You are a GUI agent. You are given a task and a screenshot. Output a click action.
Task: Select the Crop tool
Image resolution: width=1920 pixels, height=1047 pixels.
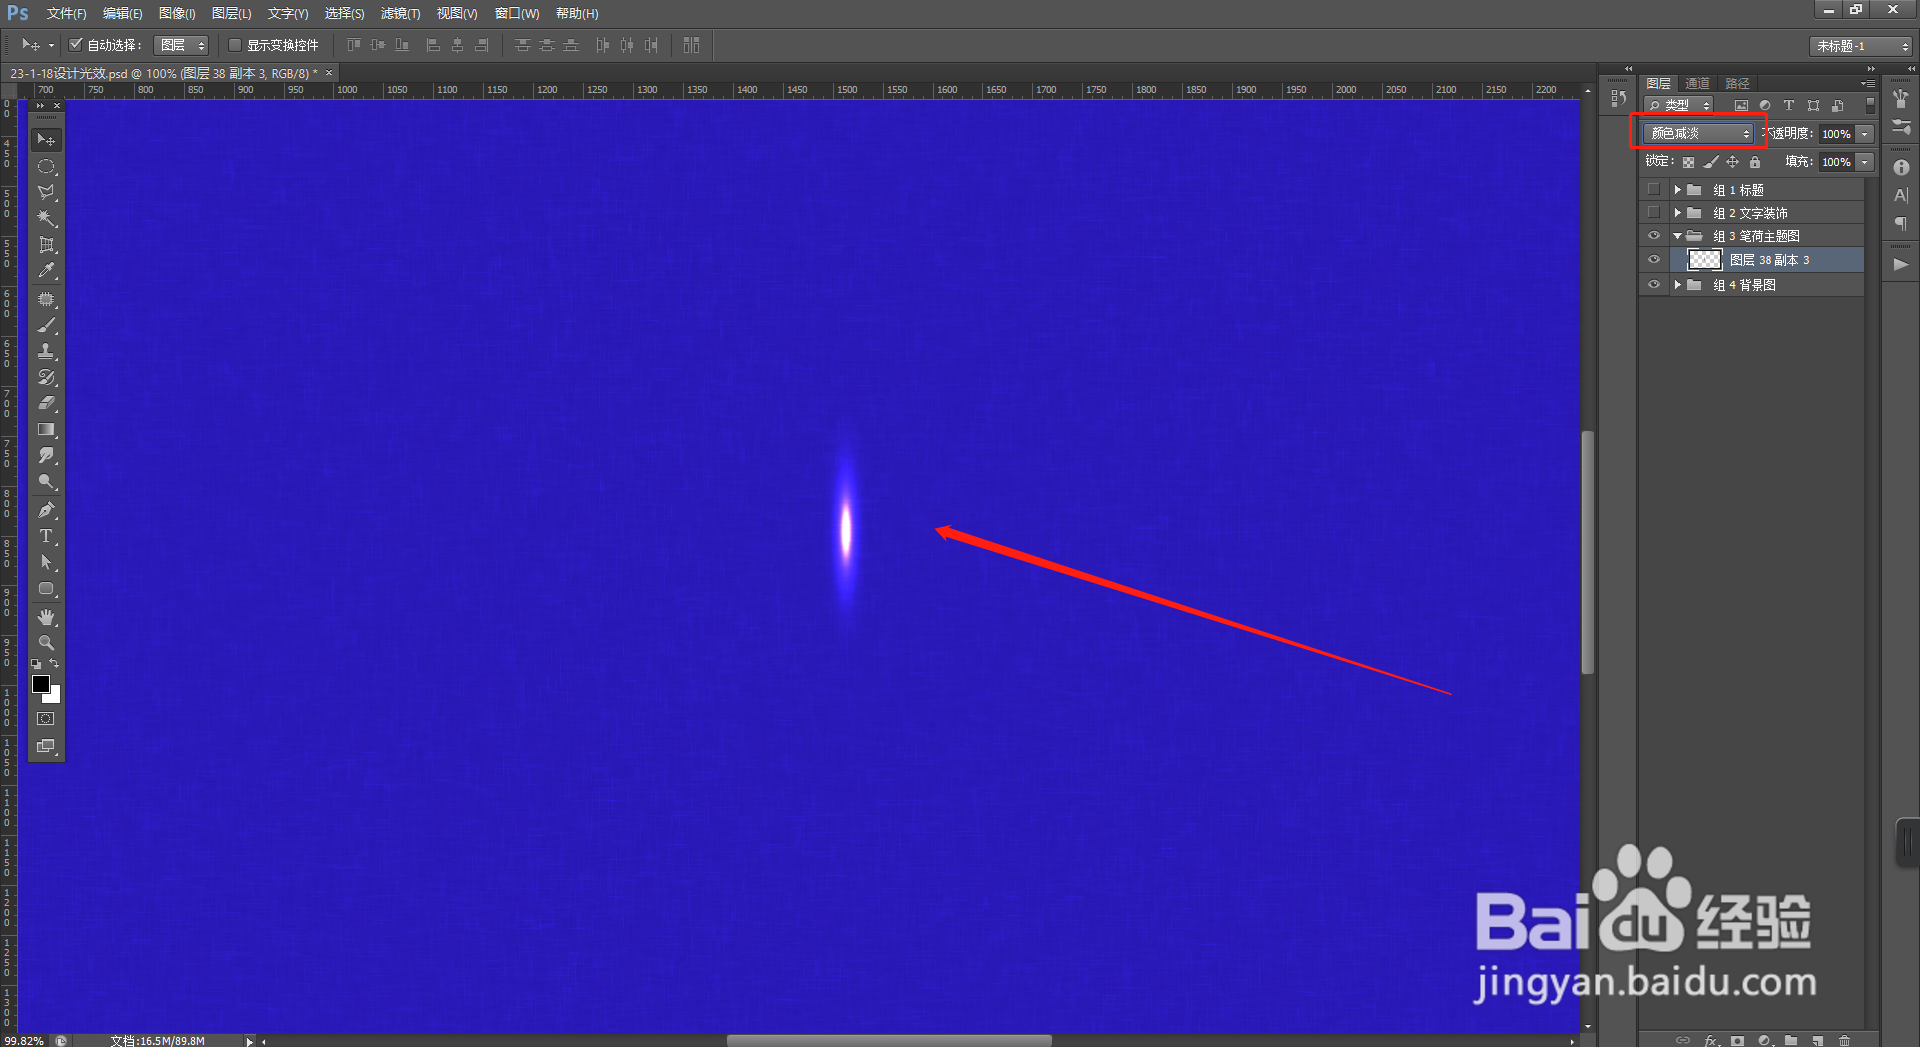[x=46, y=244]
